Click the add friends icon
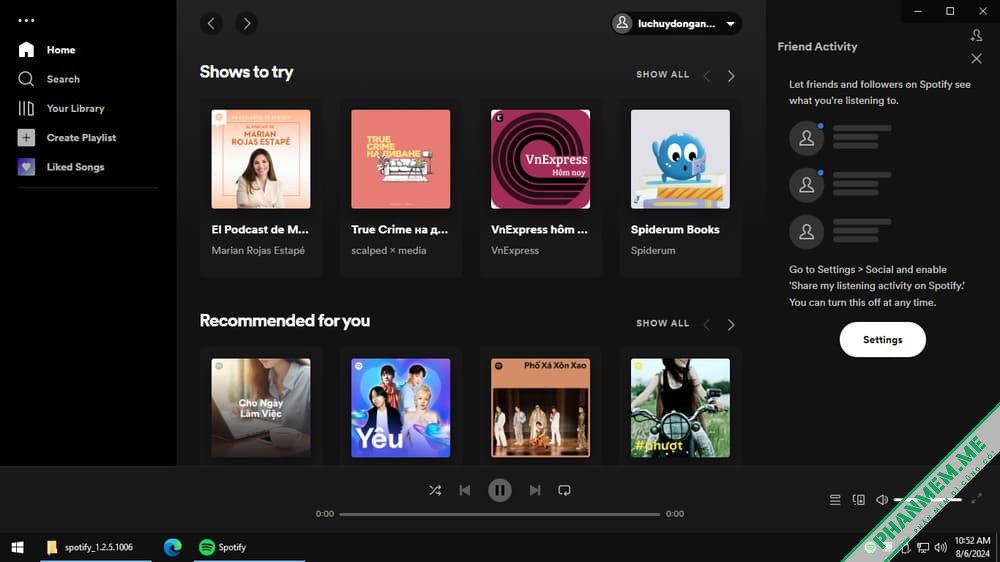The height and width of the screenshot is (562, 1000). [976, 35]
